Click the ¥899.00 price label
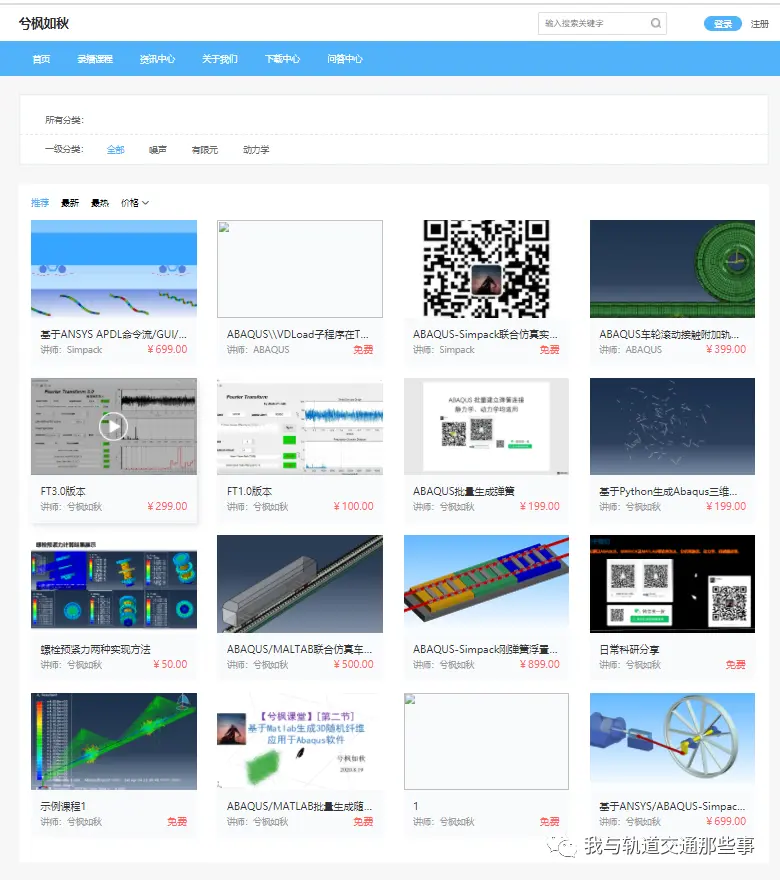The image size is (780, 880). 540,664
